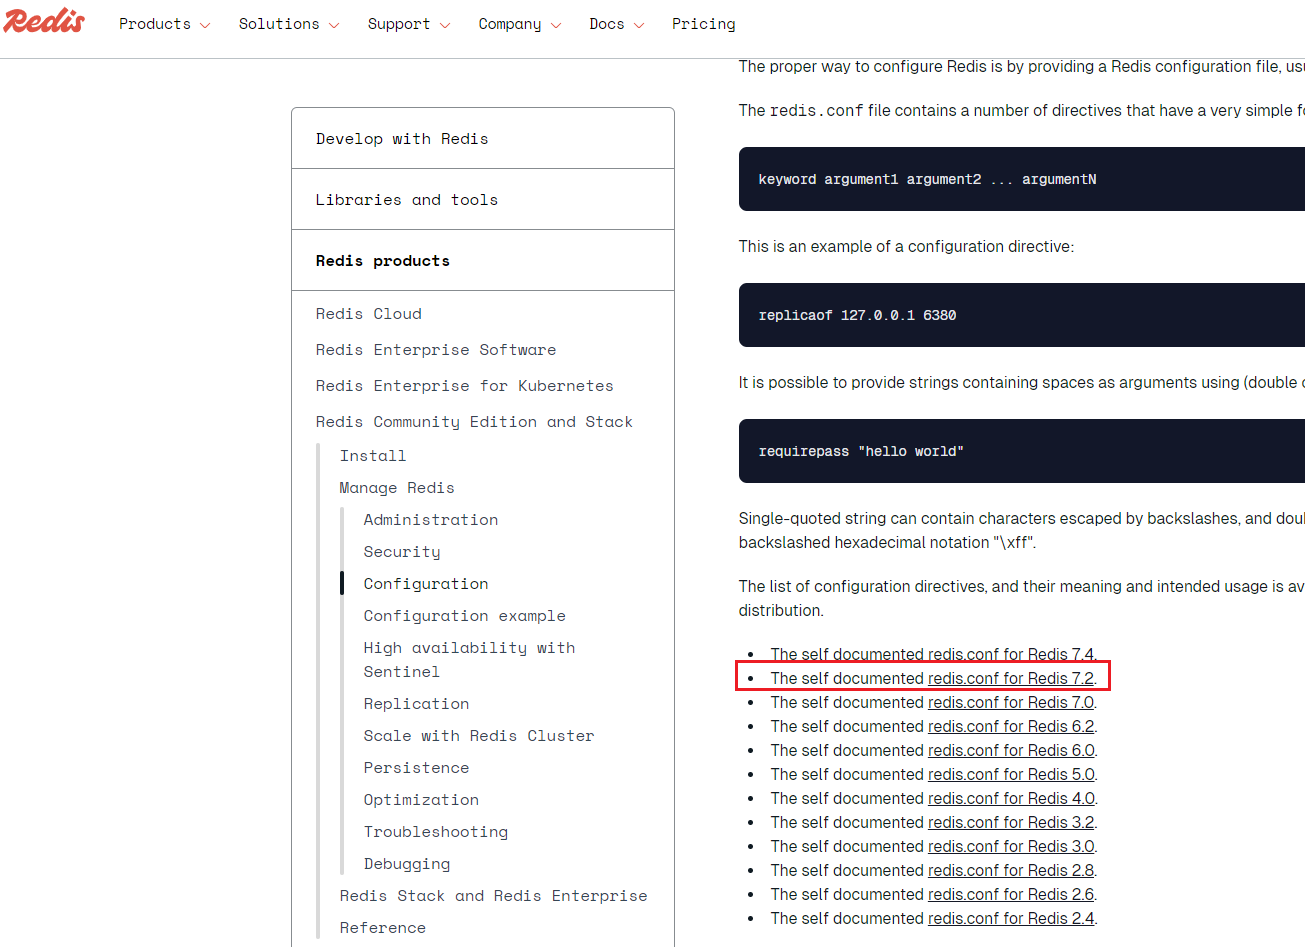Open Redis Cloud in sidebar
1305x947 pixels.
(369, 314)
